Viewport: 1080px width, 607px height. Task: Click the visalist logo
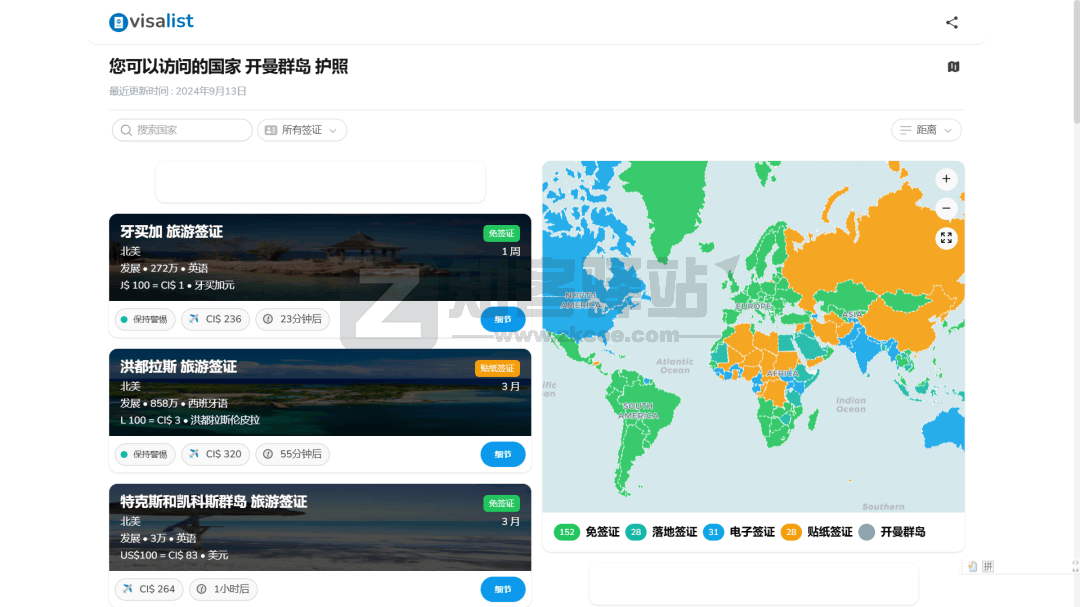[151, 21]
